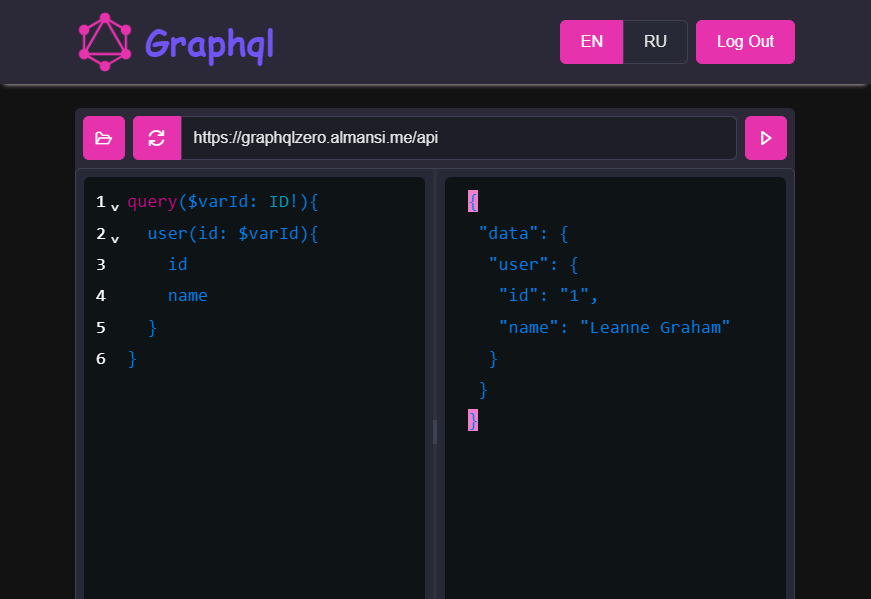Click the Graphql title text link
The height and width of the screenshot is (599, 871).
[x=208, y=41]
